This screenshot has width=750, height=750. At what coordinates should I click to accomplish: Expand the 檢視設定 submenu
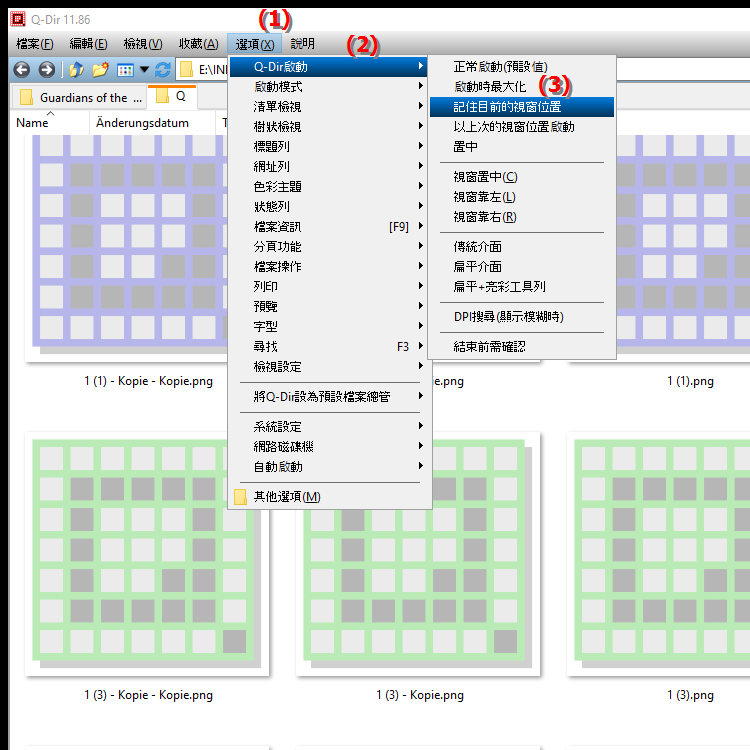pos(329,367)
